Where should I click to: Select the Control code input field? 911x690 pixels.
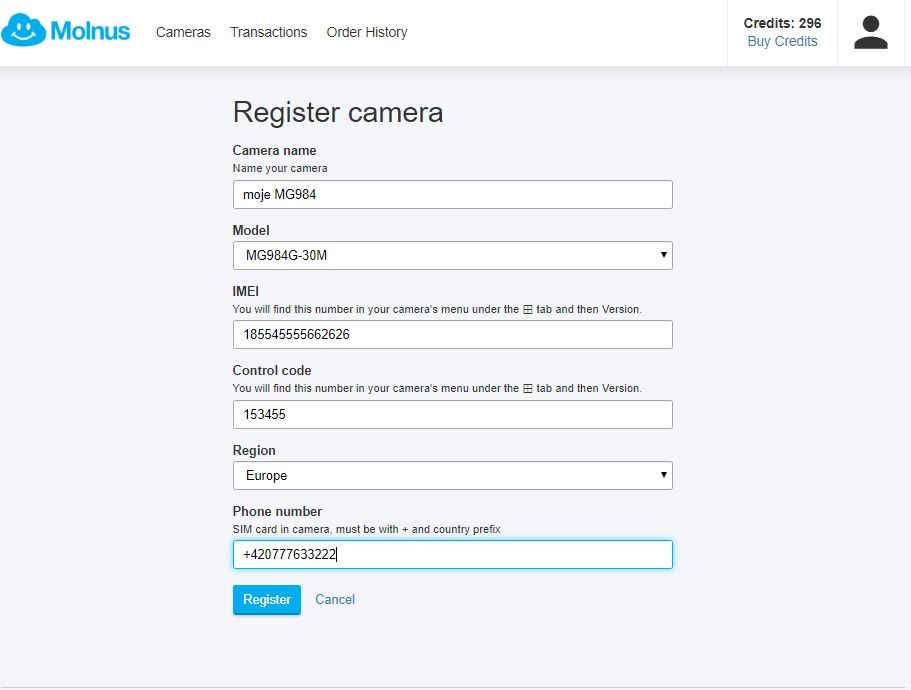[453, 415]
